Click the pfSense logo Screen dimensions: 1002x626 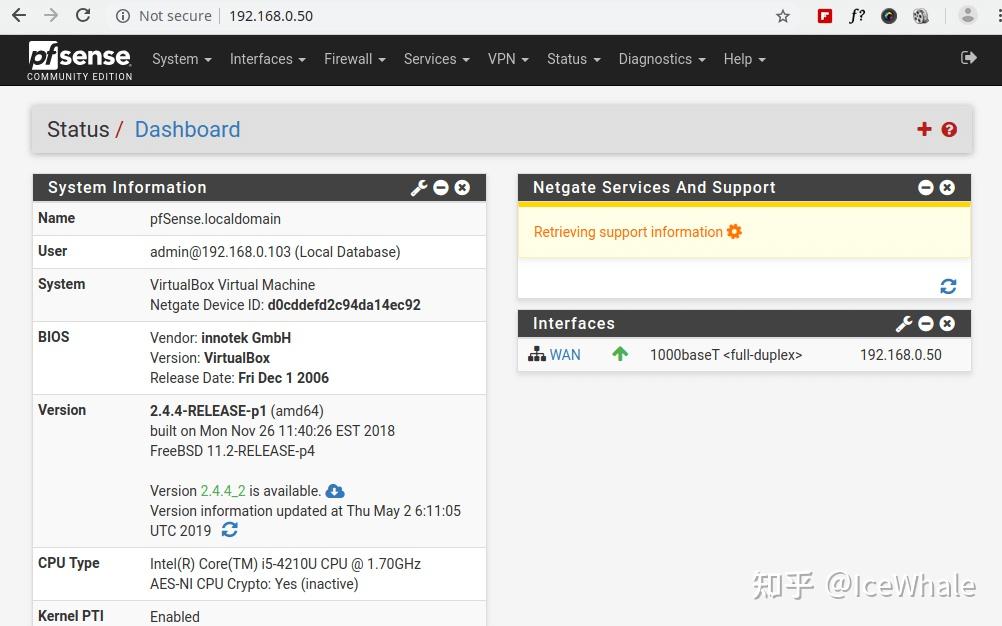click(x=79, y=60)
